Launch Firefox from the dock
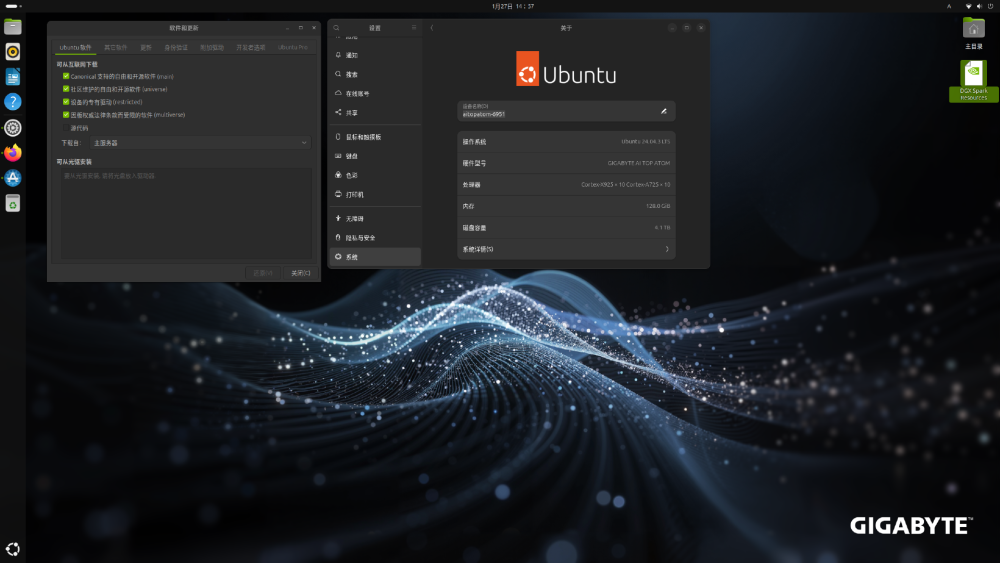1000x563 pixels. pos(13,153)
